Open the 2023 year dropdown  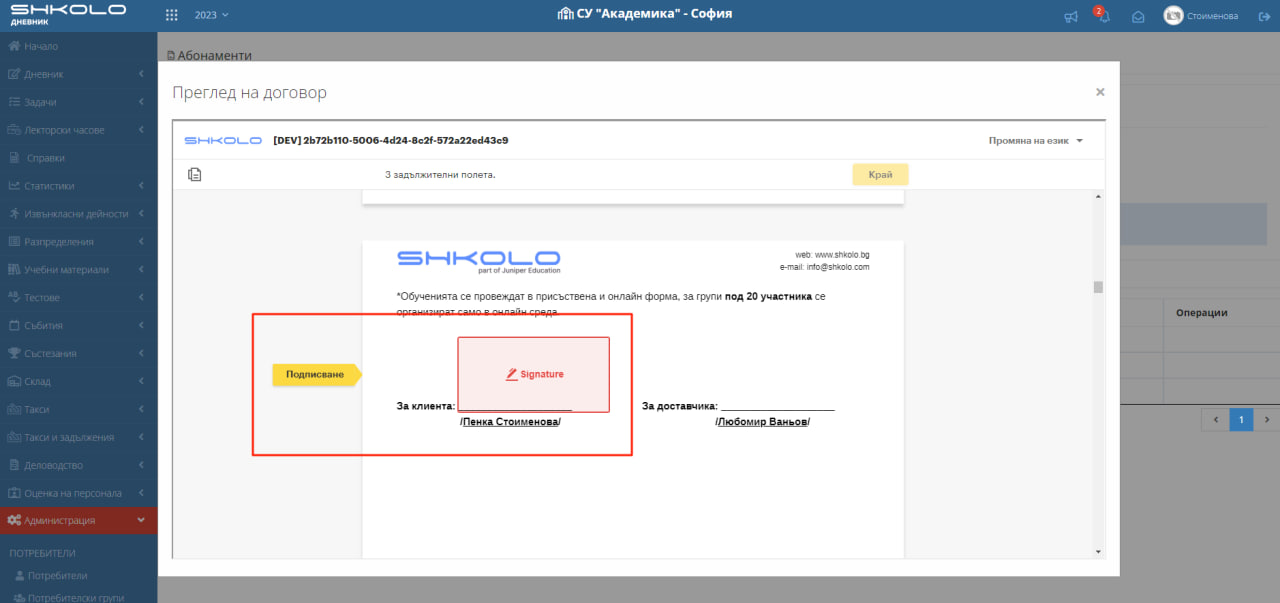click(211, 15)
